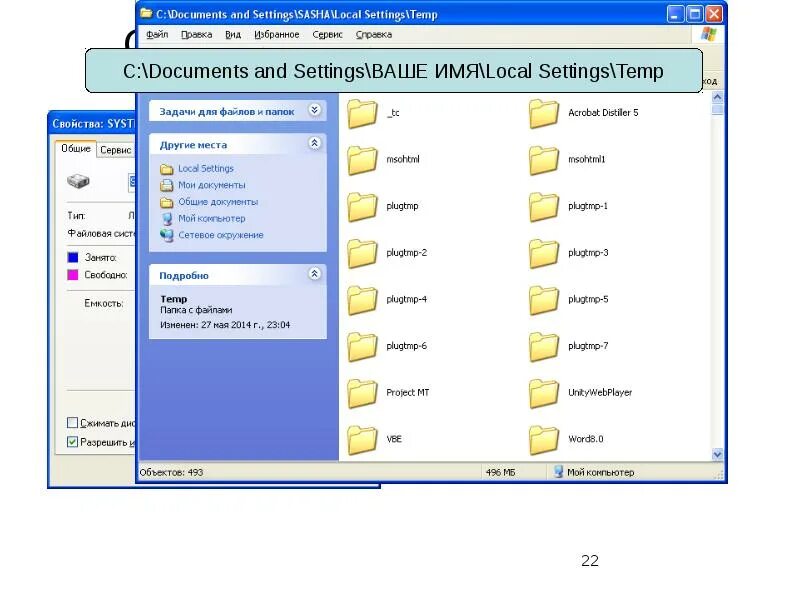Viewport: 800px width, 600px height.
Task: Open the Файл menu
Action: click(157, 35)
